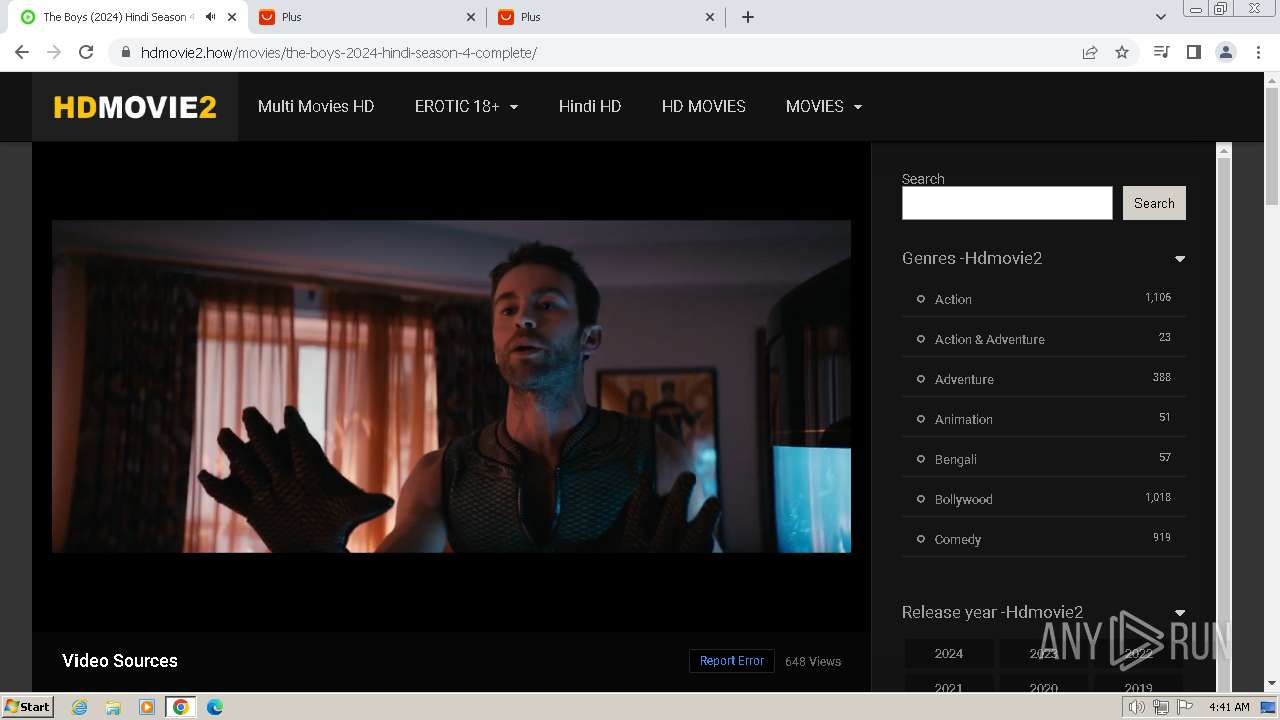Select the Chrome taskbar icon
1280x720 pixels.
pyautogui.click(x=181, y=707)
